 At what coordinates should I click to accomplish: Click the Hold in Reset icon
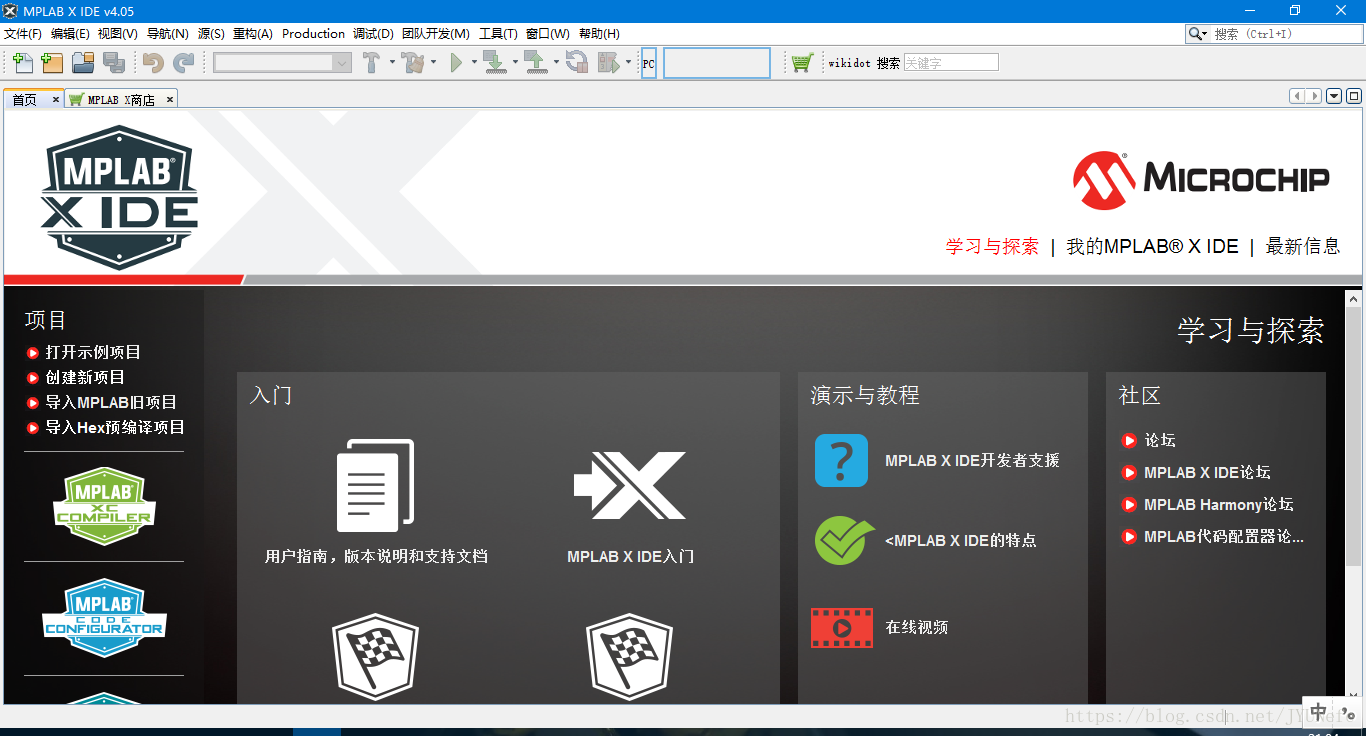(577, 63)
